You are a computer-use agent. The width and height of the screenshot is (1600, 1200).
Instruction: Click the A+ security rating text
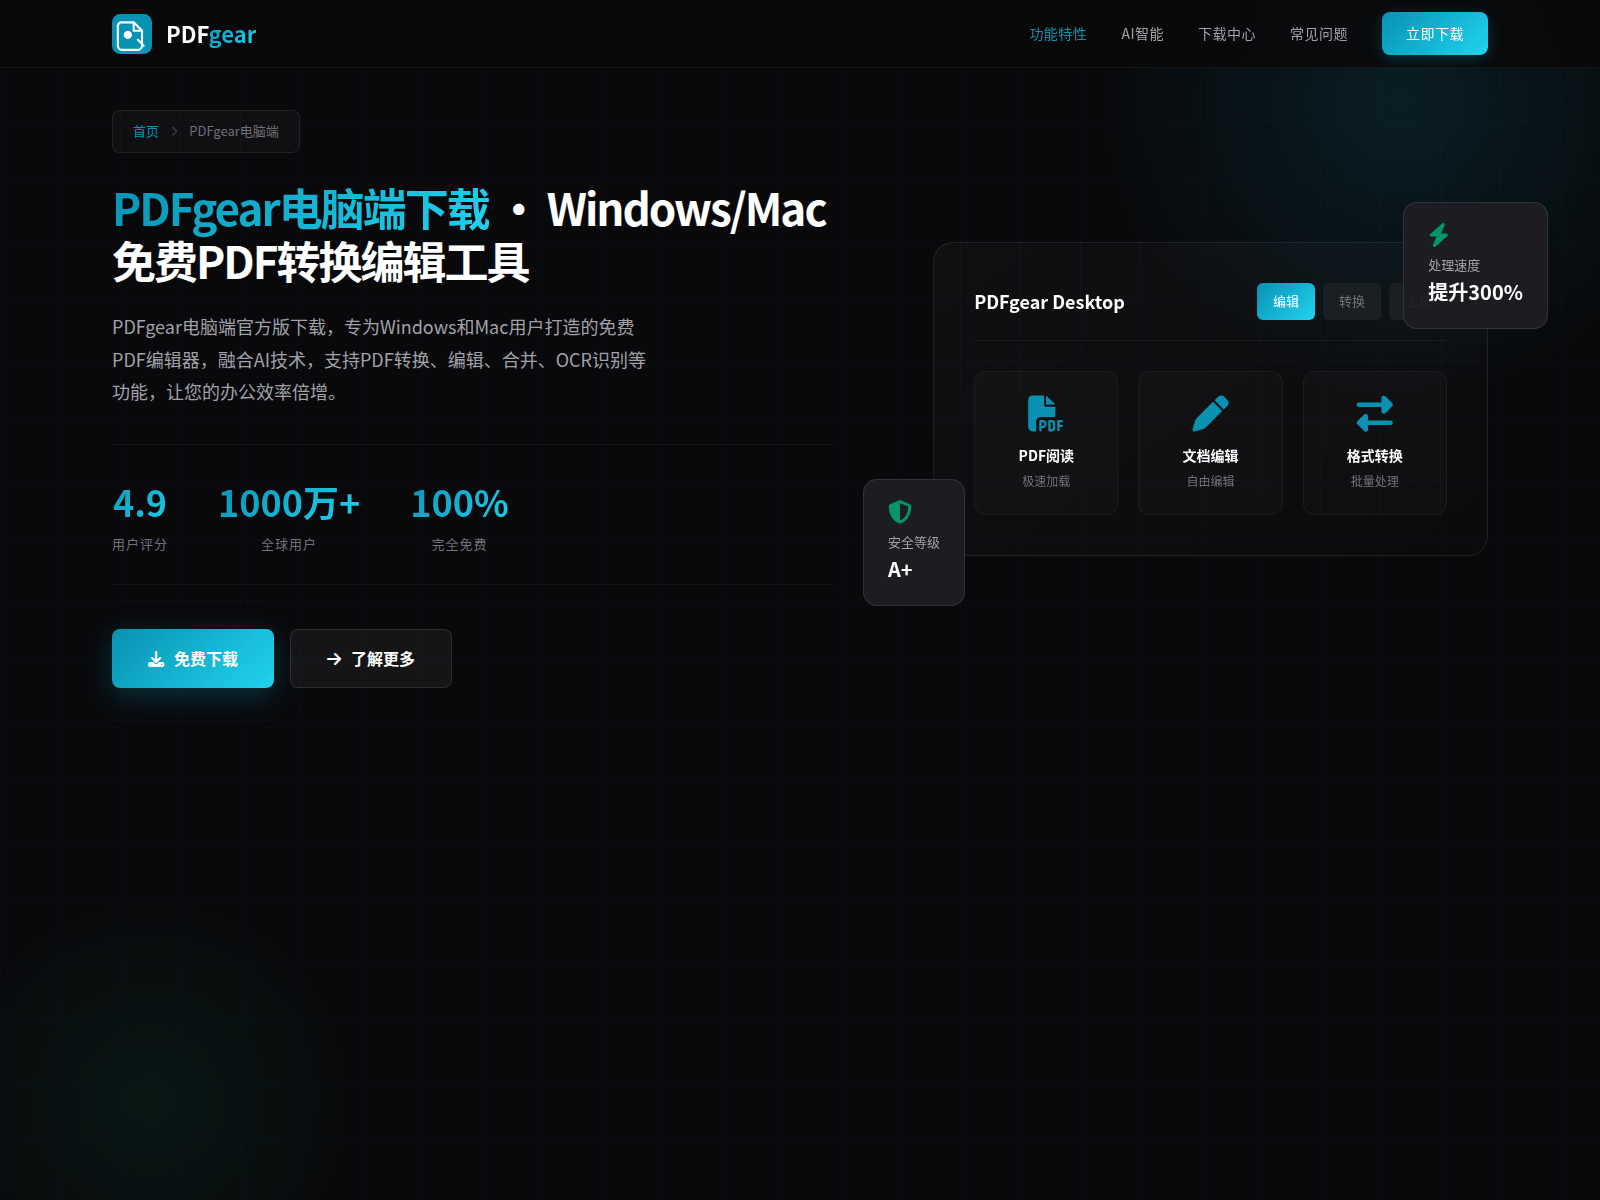coord(900,570)
